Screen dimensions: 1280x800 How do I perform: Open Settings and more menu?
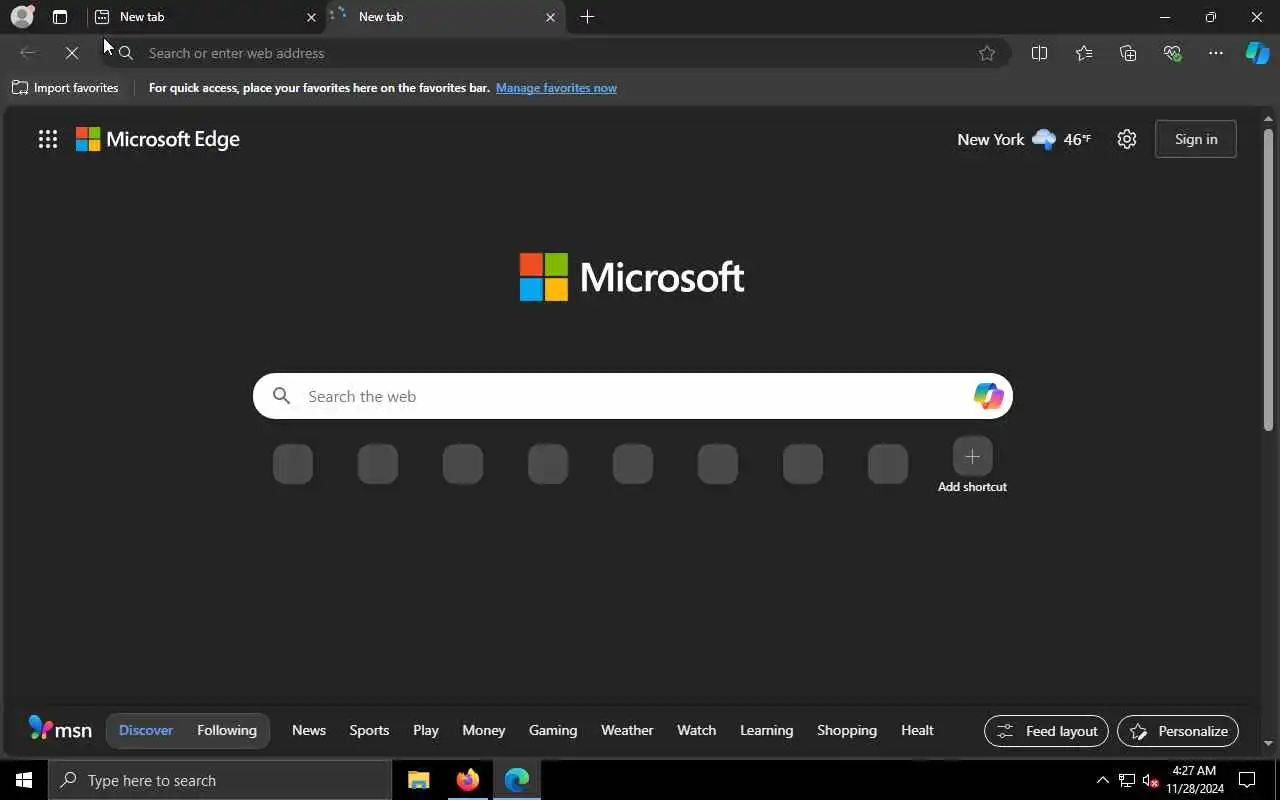click(1216, 53)
